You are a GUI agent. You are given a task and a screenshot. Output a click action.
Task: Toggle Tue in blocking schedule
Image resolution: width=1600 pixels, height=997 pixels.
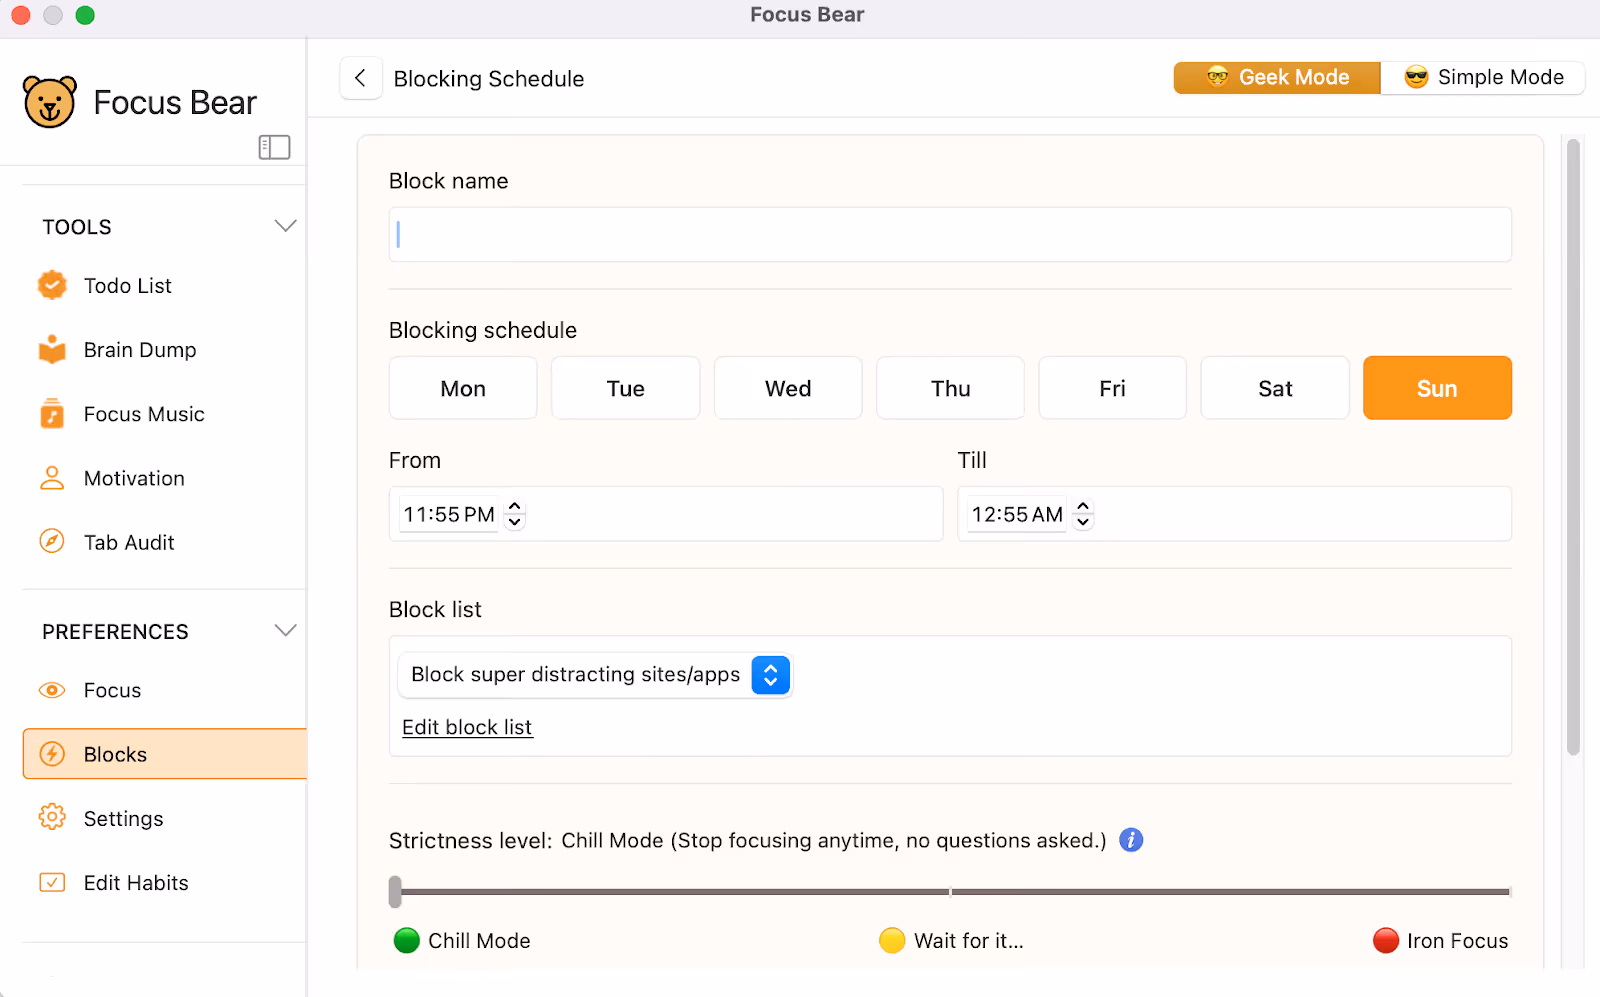coord(625,388)
